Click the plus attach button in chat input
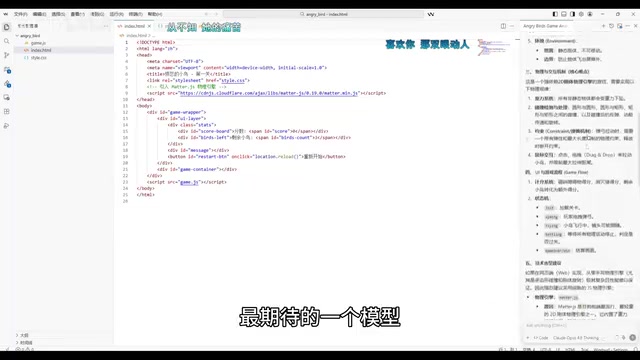 pyautogui.click(x=528, y=338)
